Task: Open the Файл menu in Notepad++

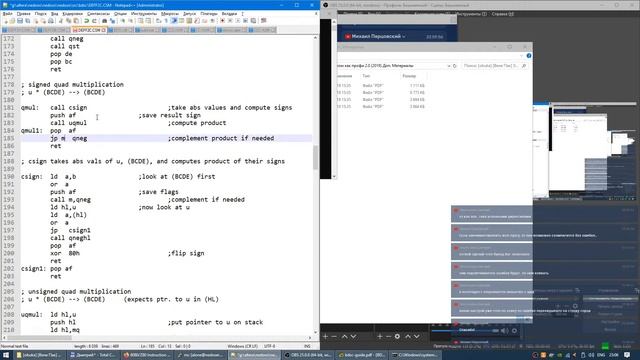Action: (7, 13)
